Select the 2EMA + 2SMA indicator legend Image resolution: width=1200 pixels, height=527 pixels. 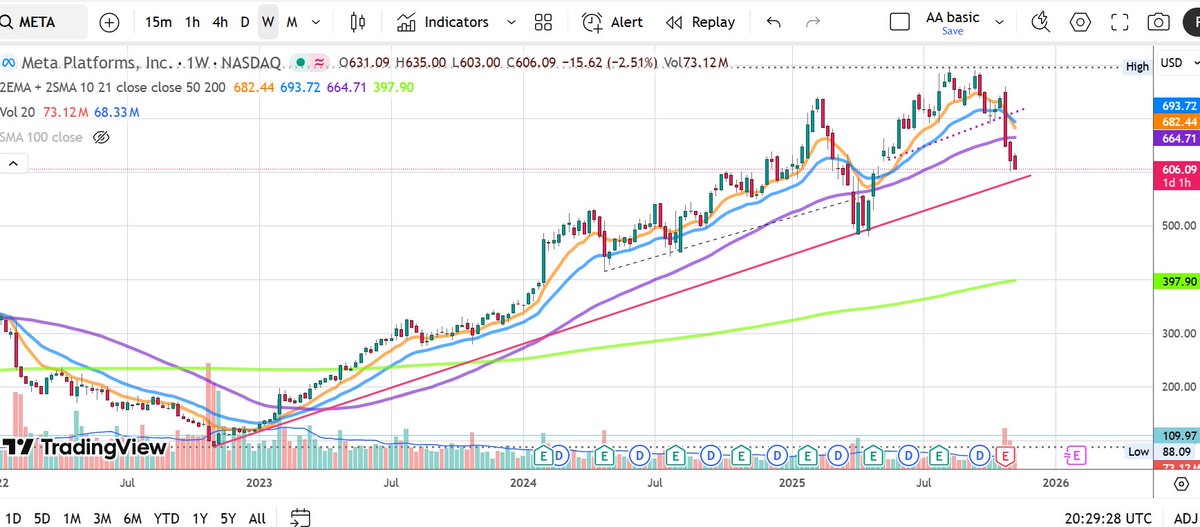[x=114, y=87]
